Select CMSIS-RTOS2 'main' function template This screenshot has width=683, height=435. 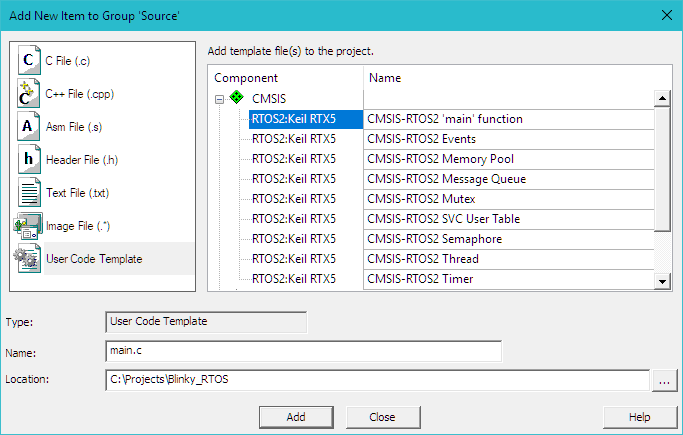click(445, 119)
